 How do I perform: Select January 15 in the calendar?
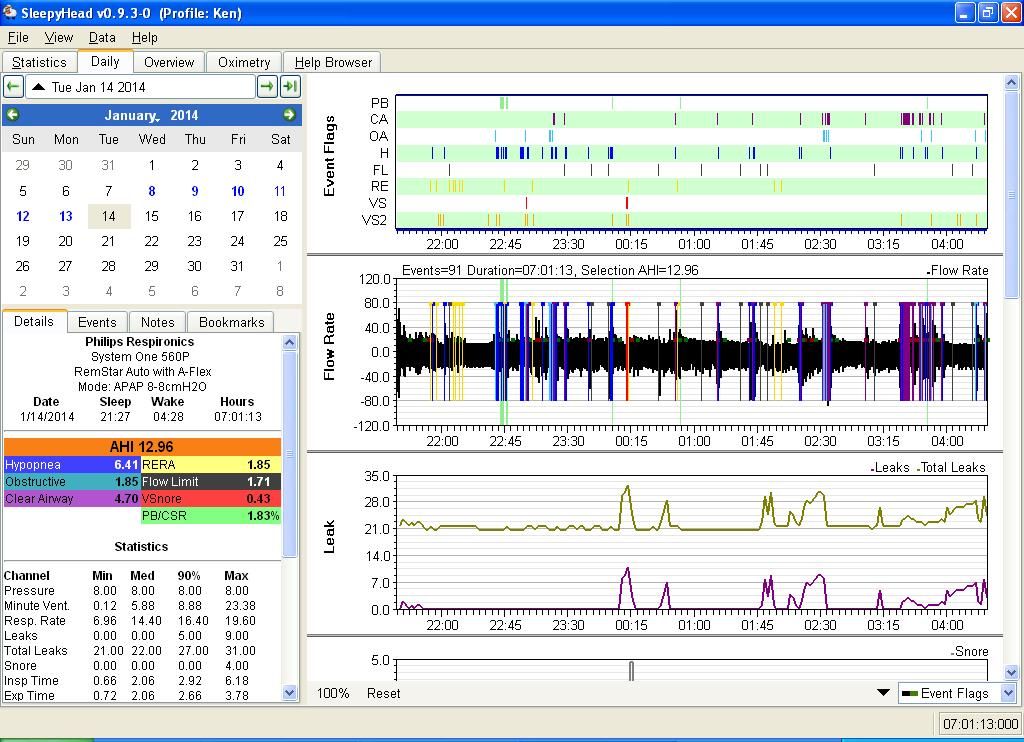pyautogui.click(x=152, y=216)
